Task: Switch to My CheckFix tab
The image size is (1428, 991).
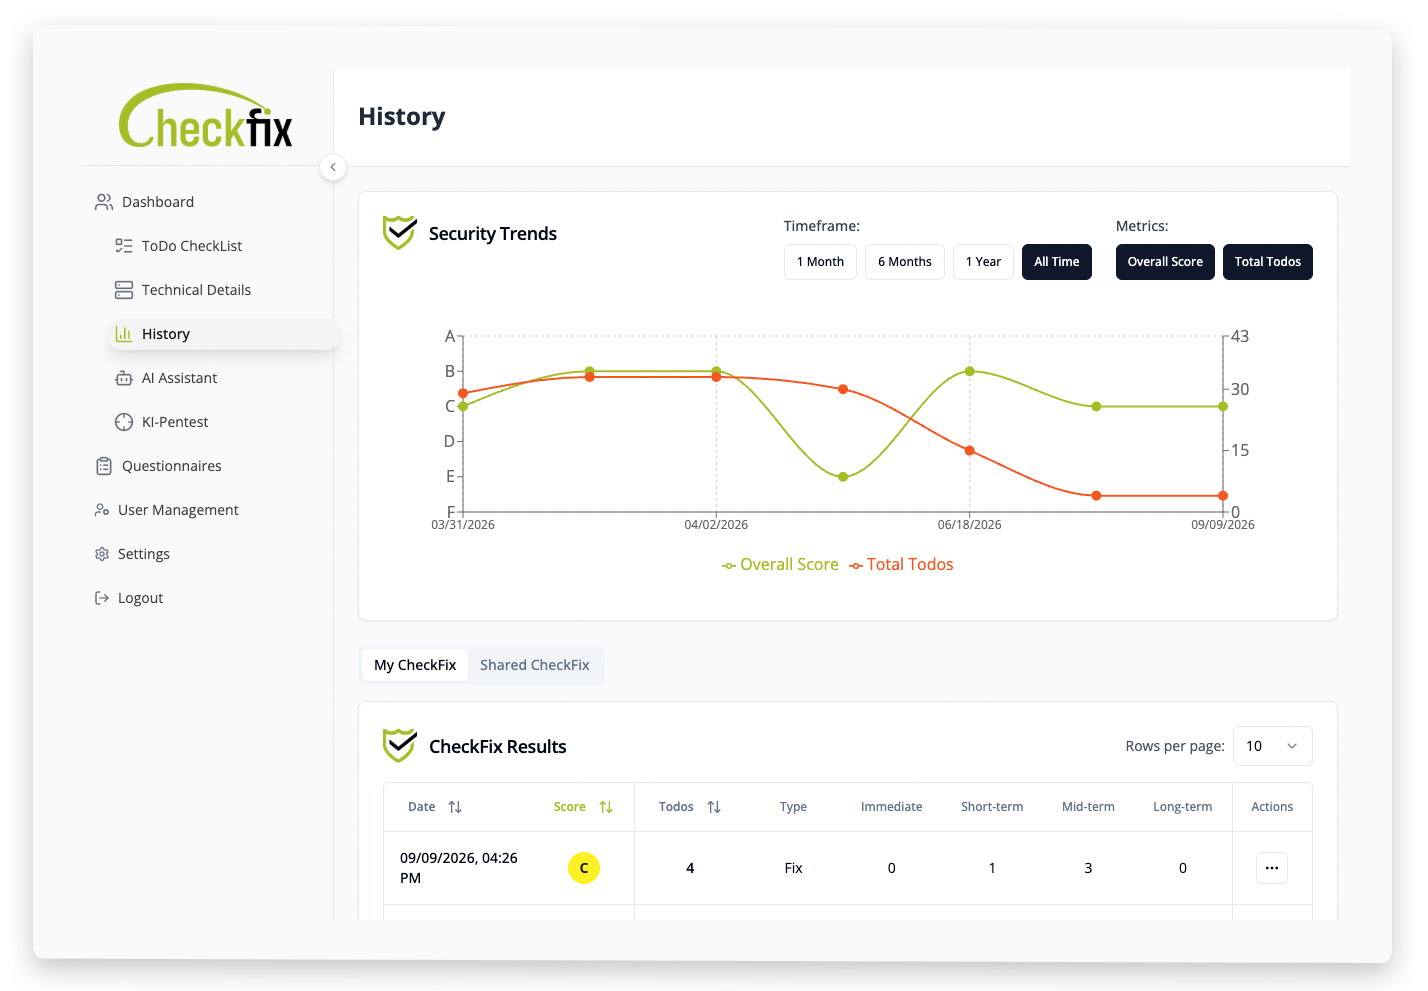Action: 415,665
